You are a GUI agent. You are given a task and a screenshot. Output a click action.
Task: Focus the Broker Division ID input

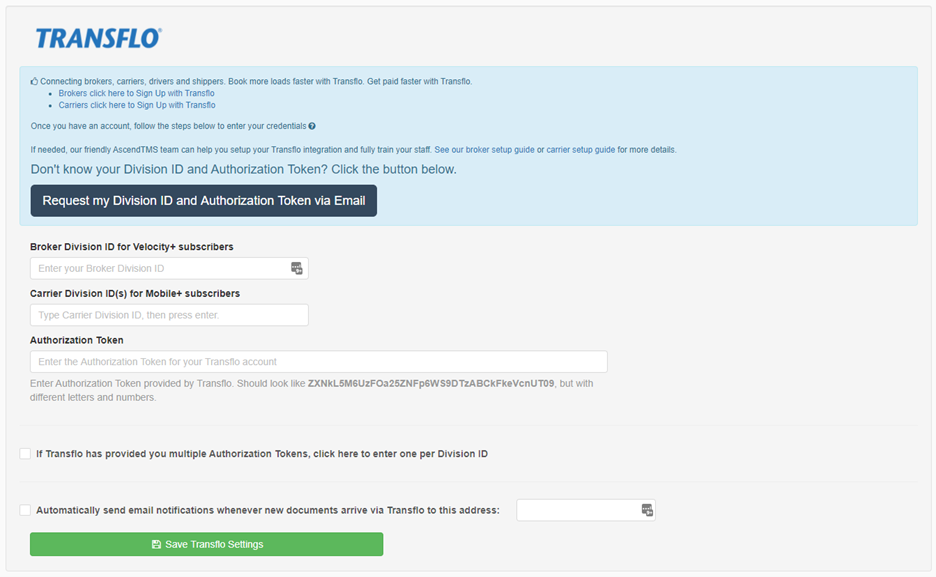[170, 269]
